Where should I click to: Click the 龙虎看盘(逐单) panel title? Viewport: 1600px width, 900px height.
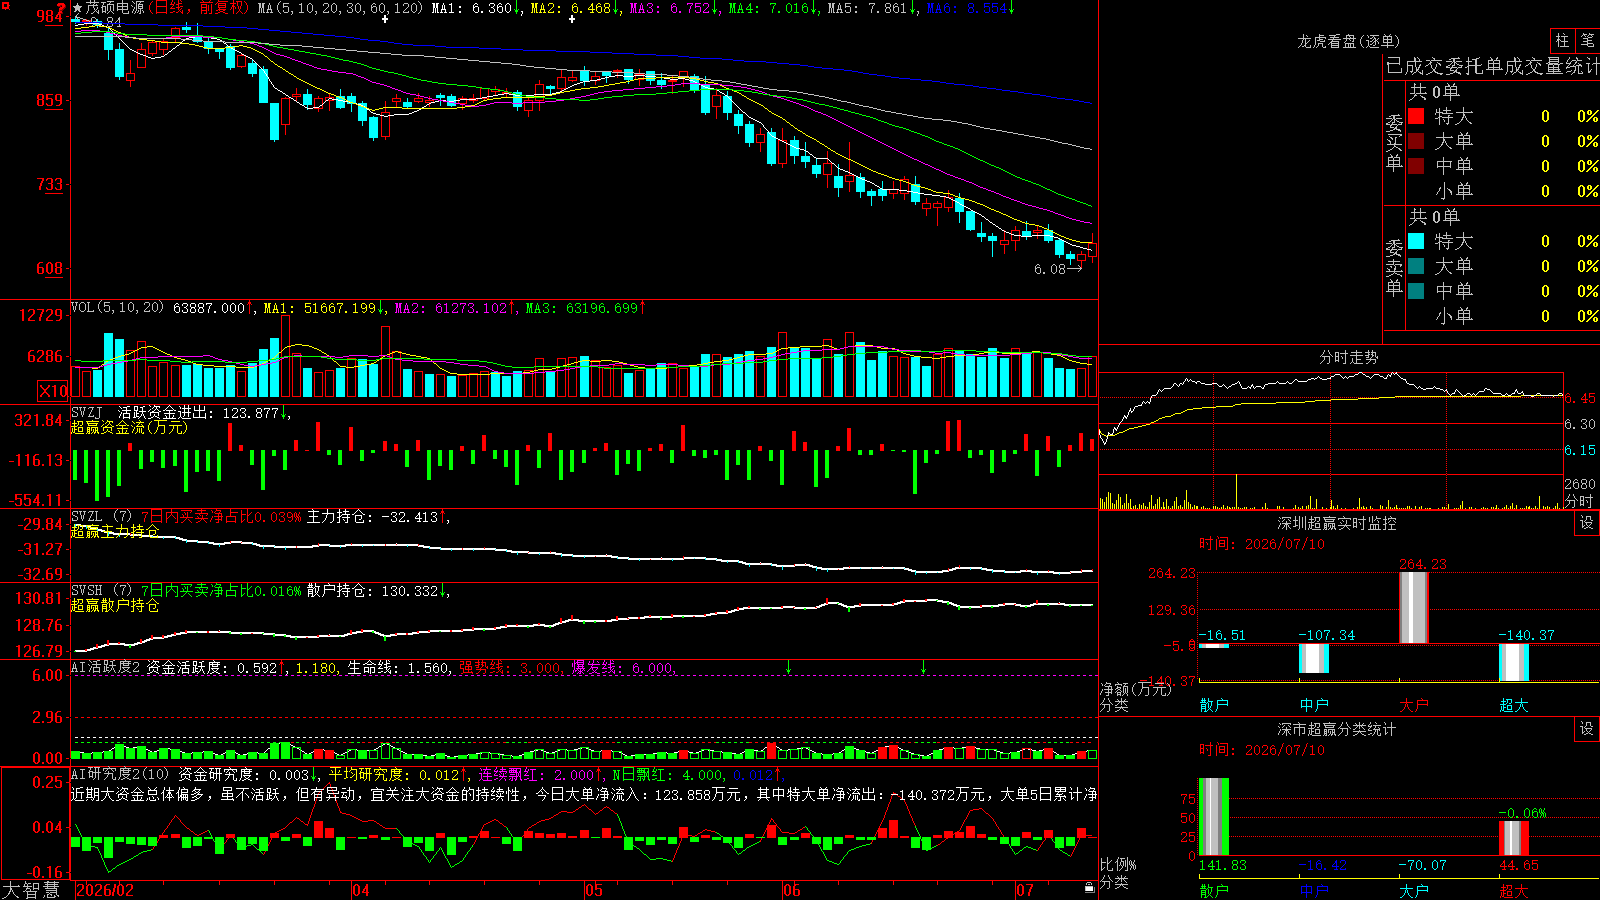[x=1348, y=41]
